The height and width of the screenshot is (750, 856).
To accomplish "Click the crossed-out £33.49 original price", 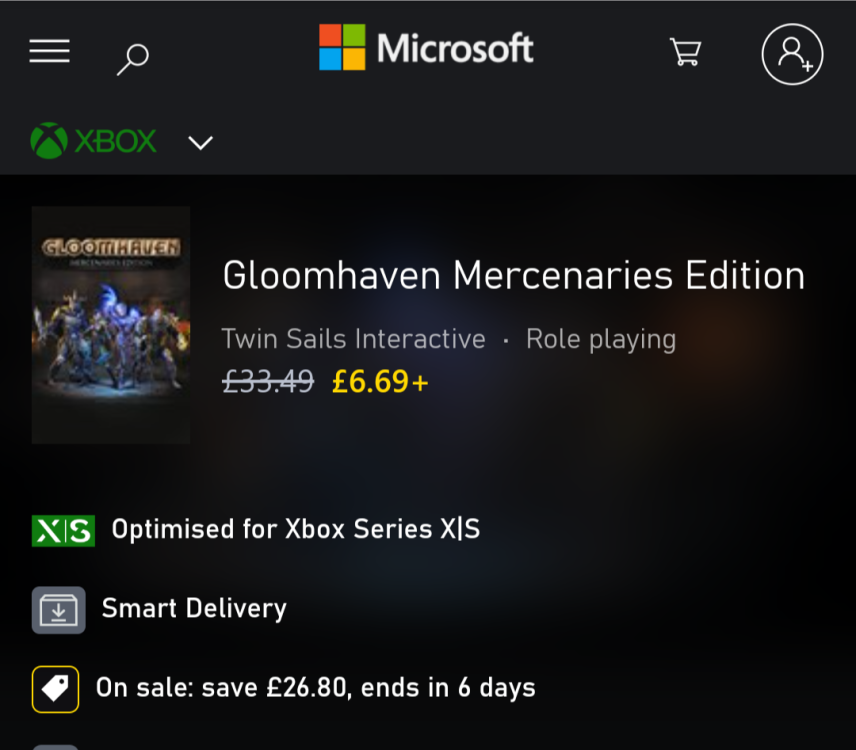I will click(x=266, y=381).
